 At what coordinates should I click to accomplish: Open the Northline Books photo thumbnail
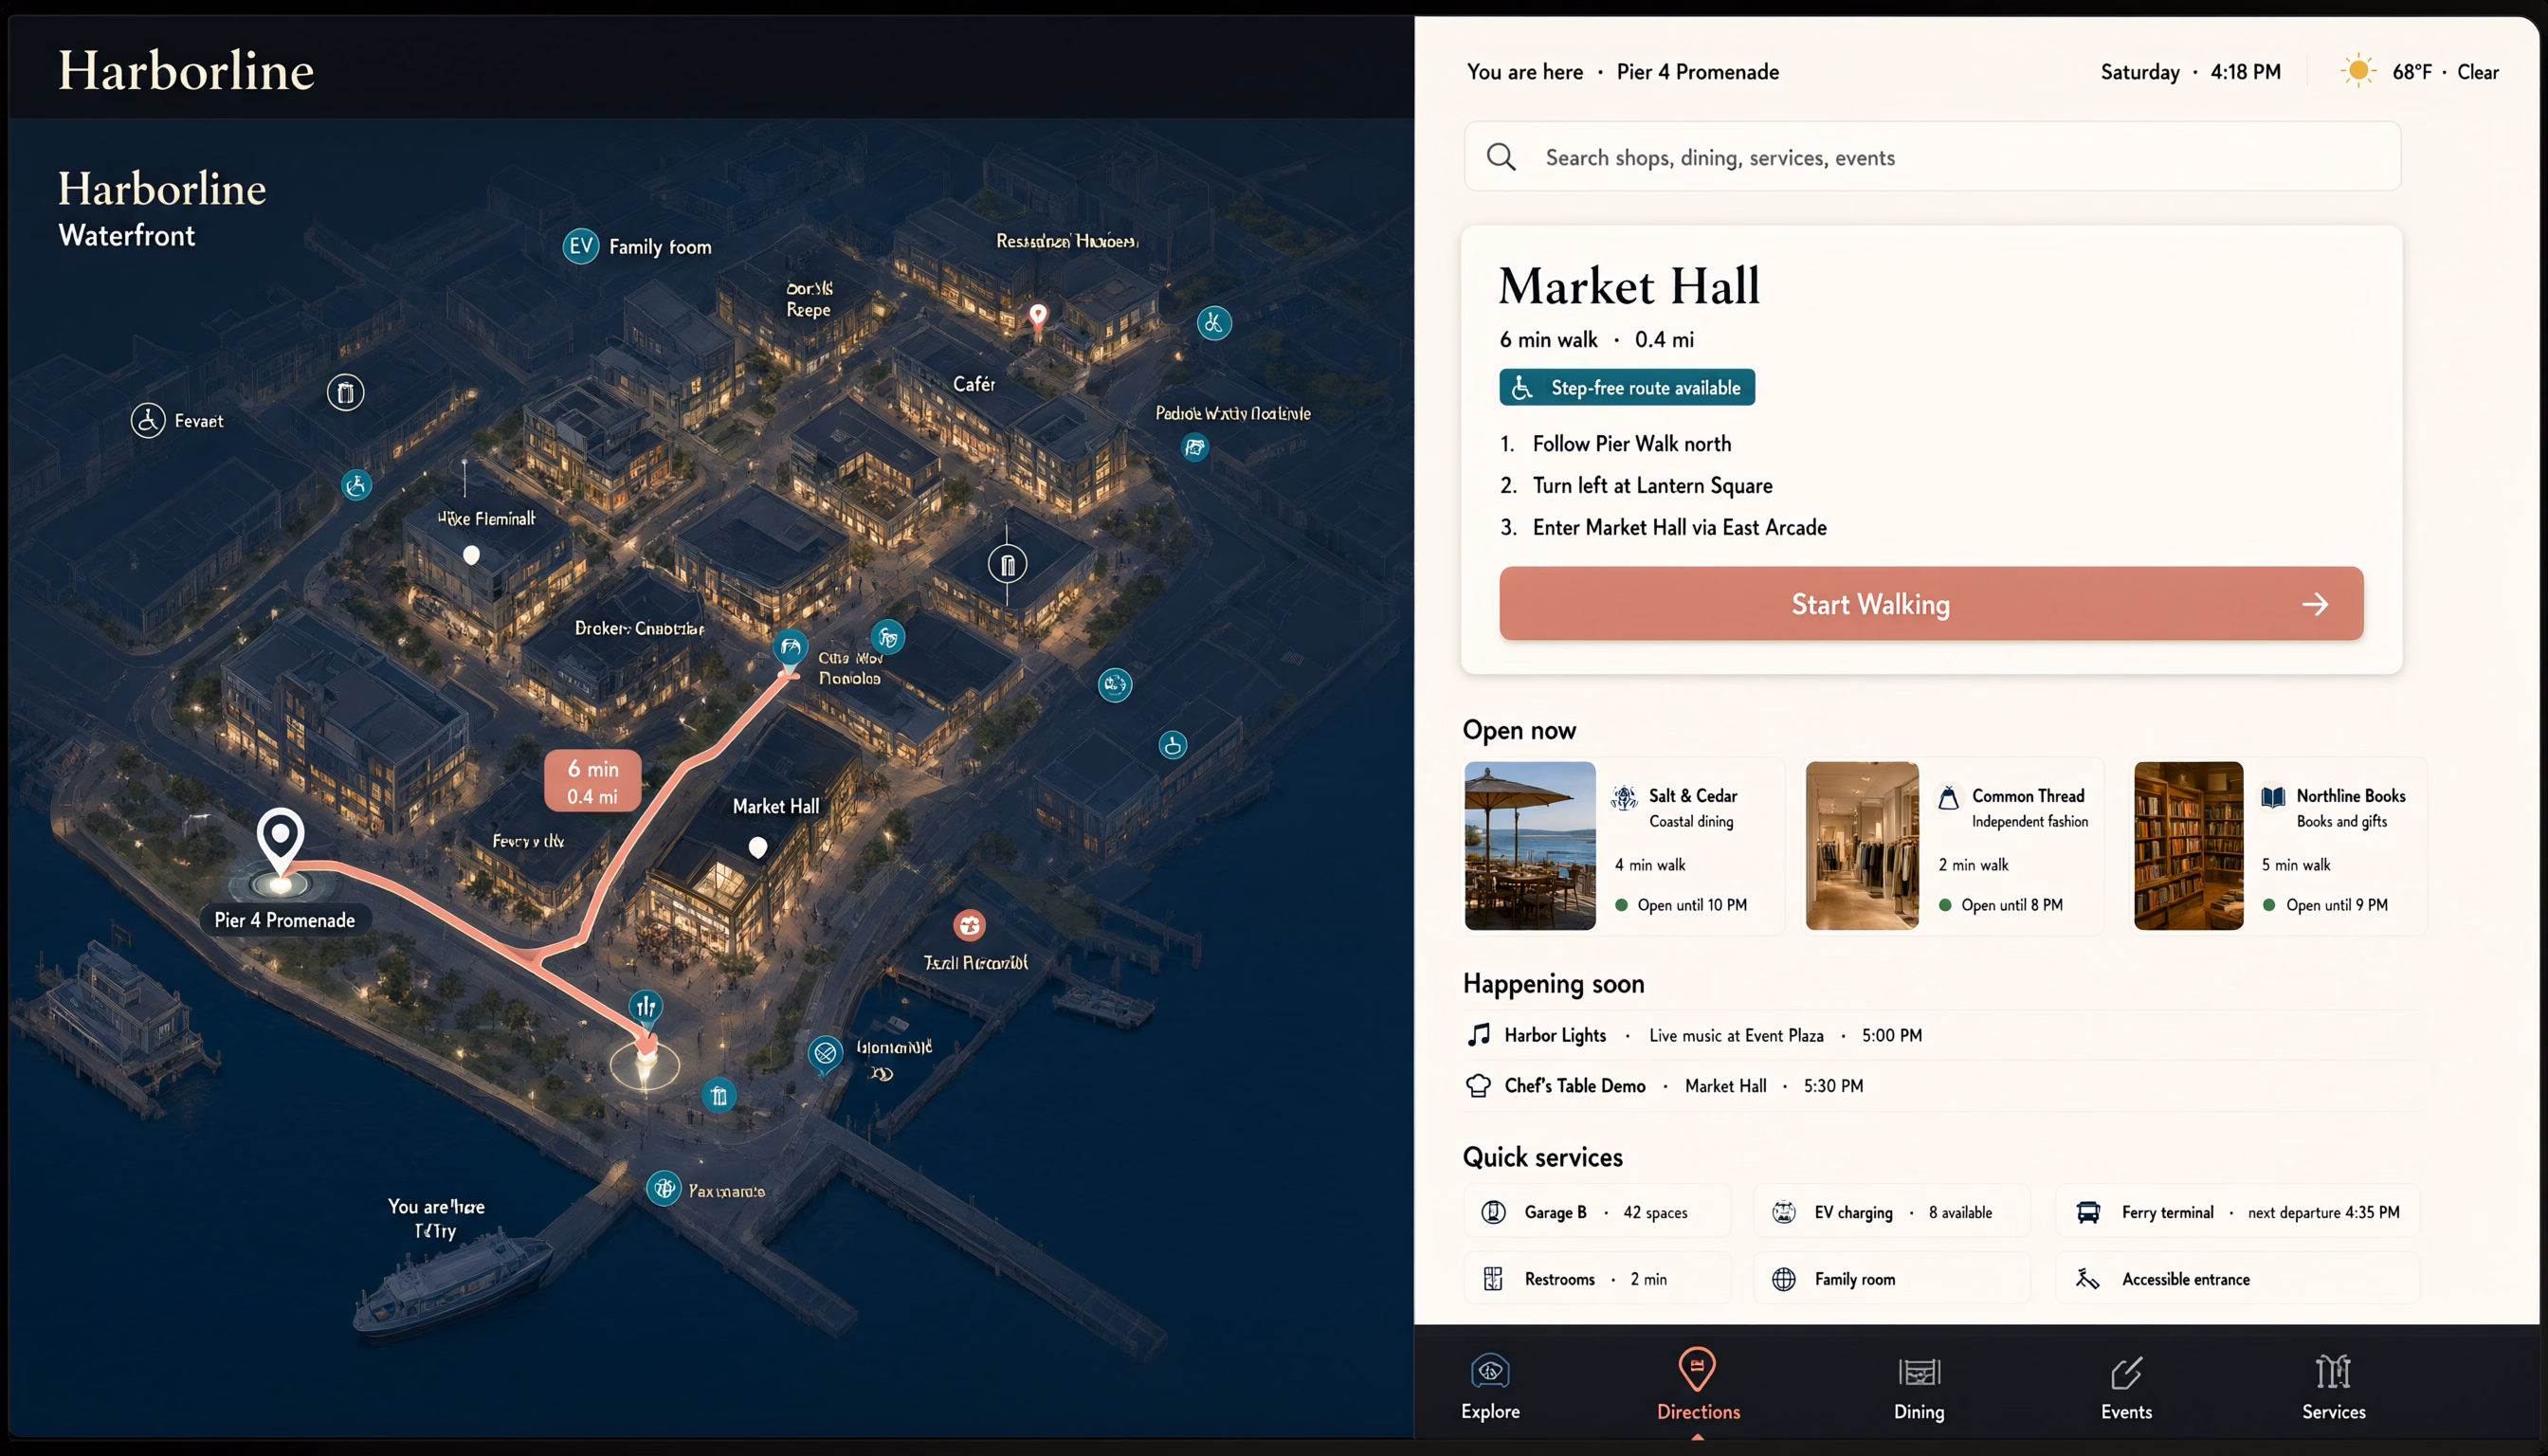point(2189,846)
